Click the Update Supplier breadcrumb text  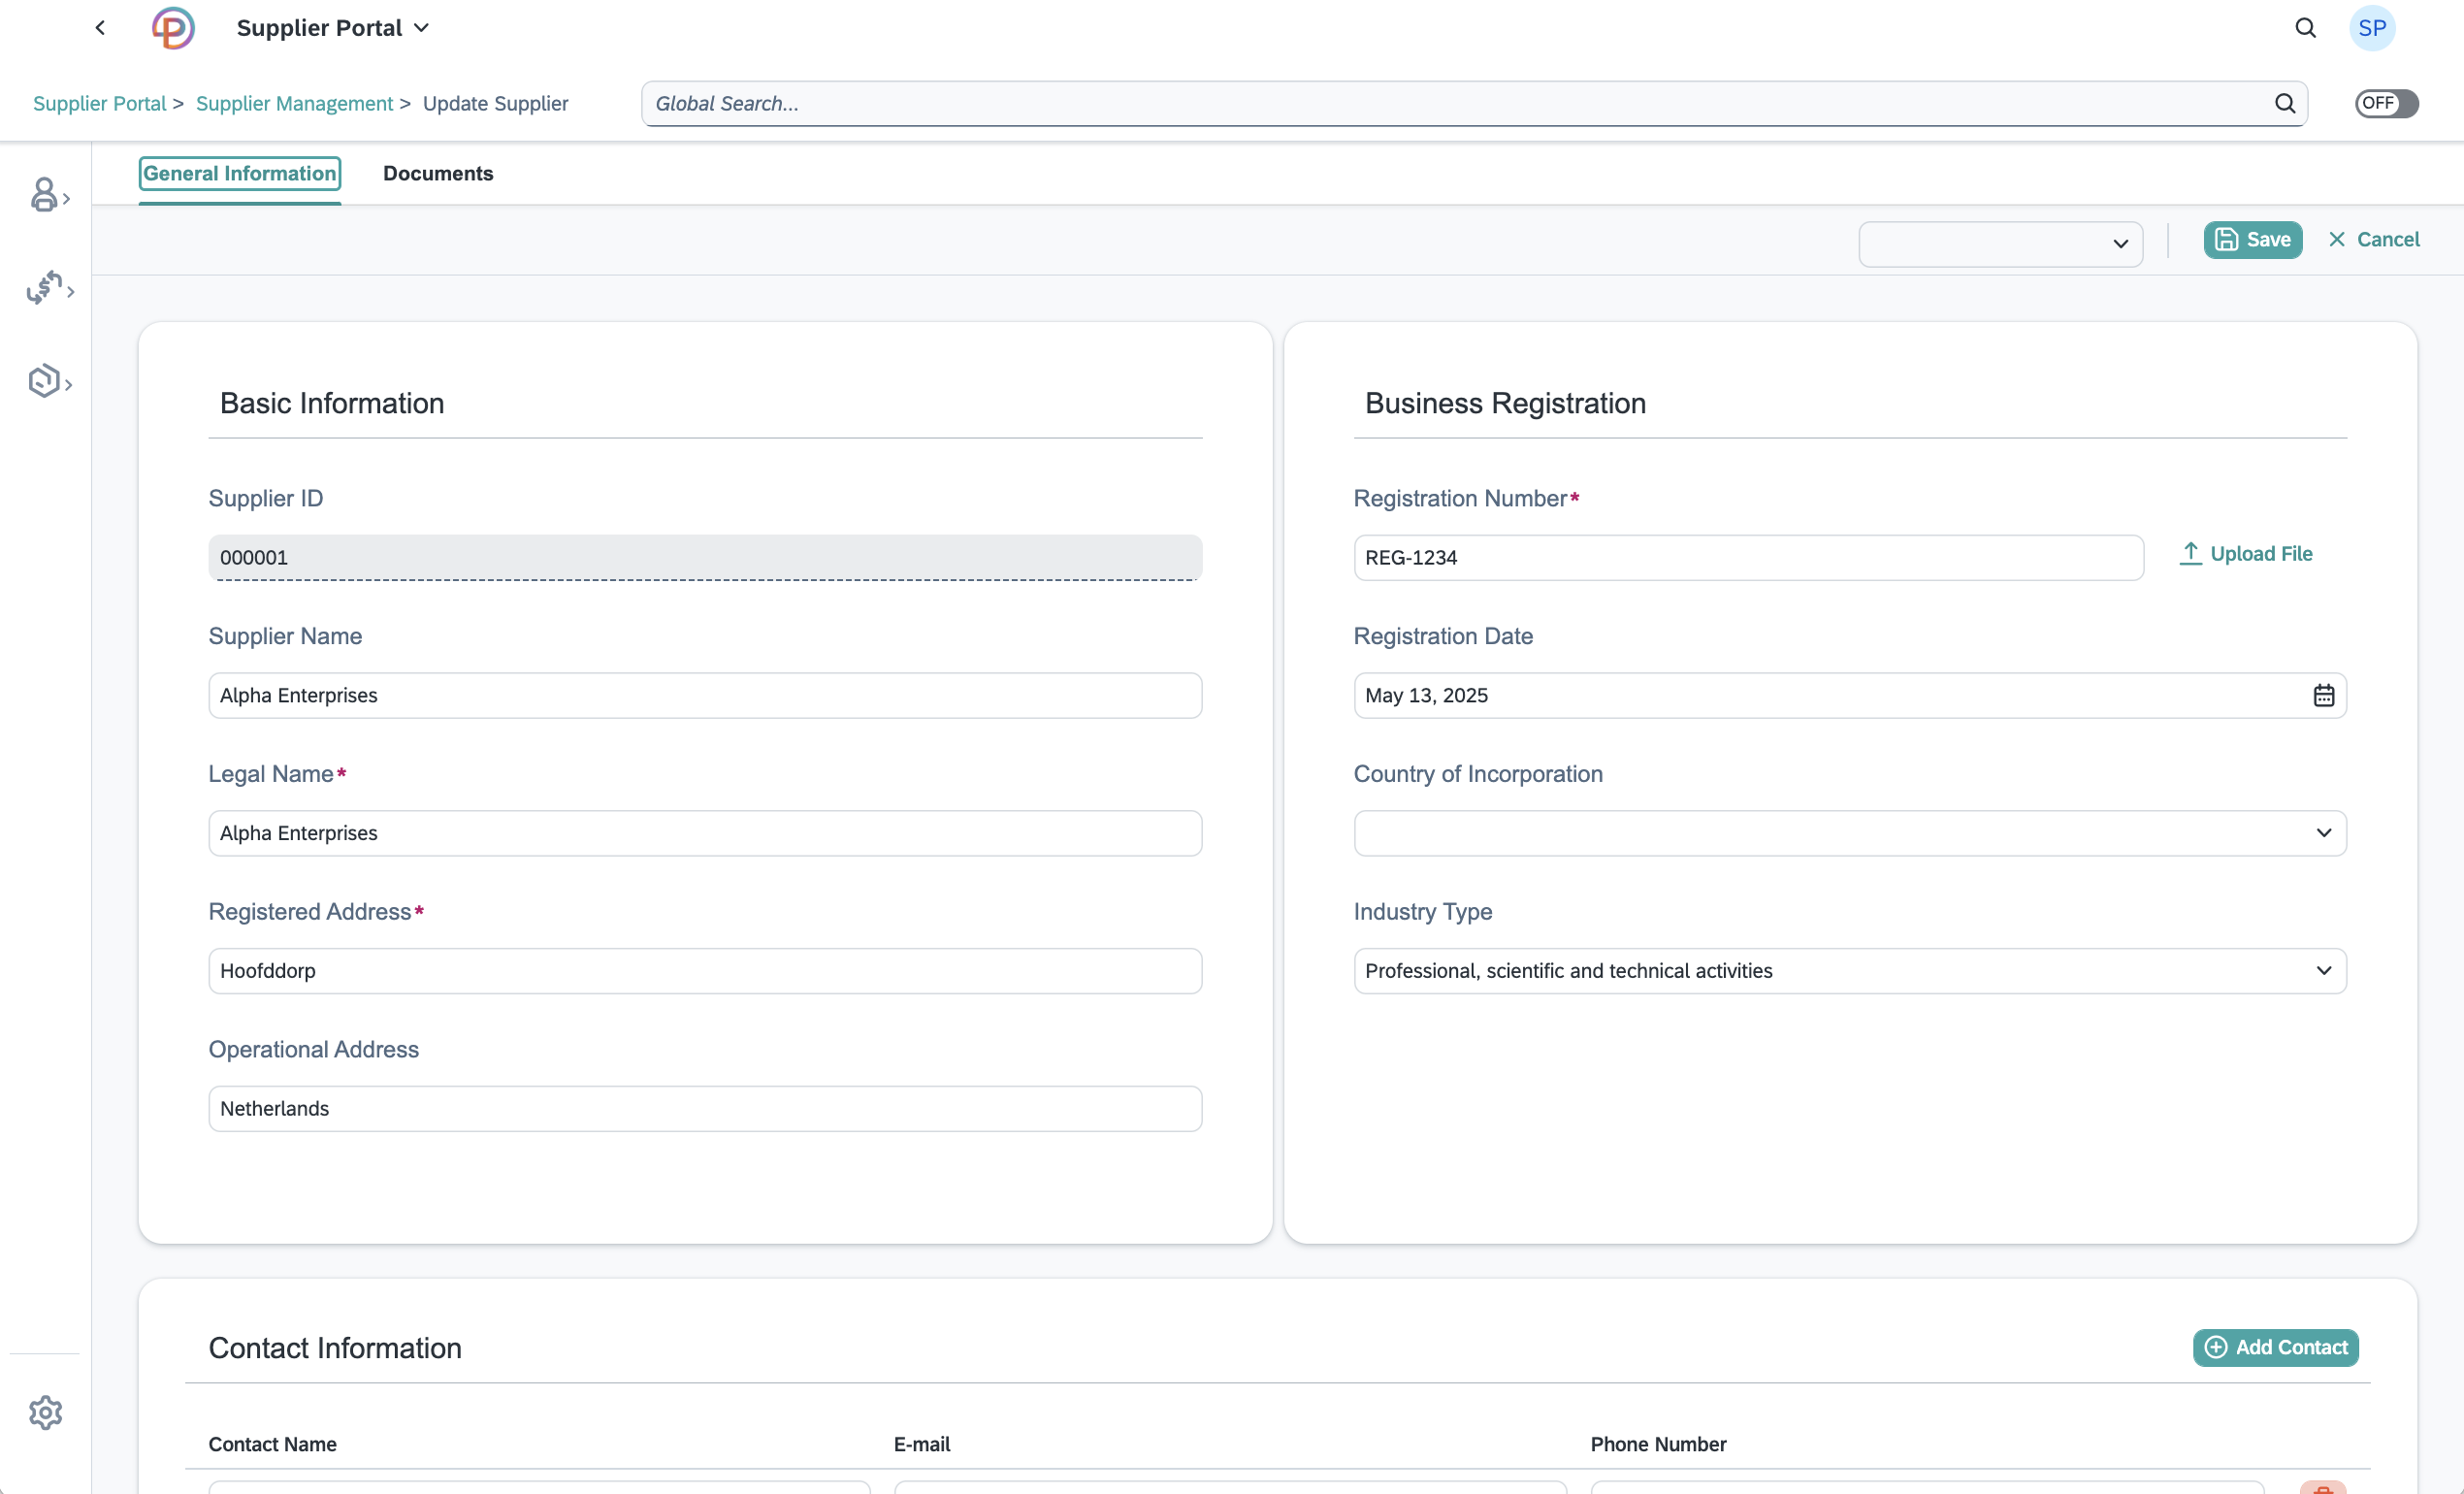tap(495, 103)
